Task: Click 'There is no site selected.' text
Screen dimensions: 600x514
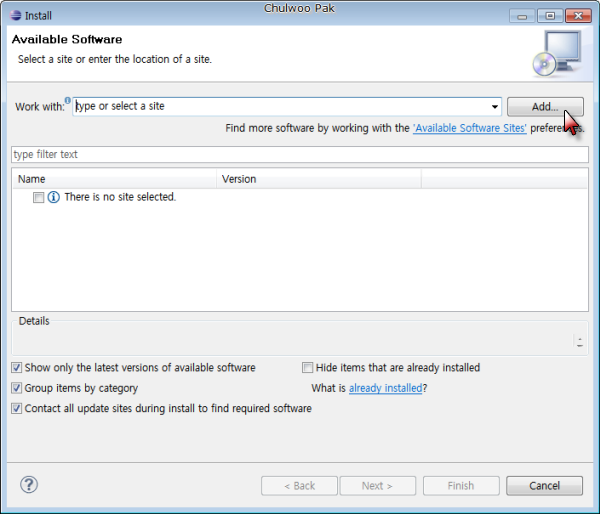Action: (120, 197)
